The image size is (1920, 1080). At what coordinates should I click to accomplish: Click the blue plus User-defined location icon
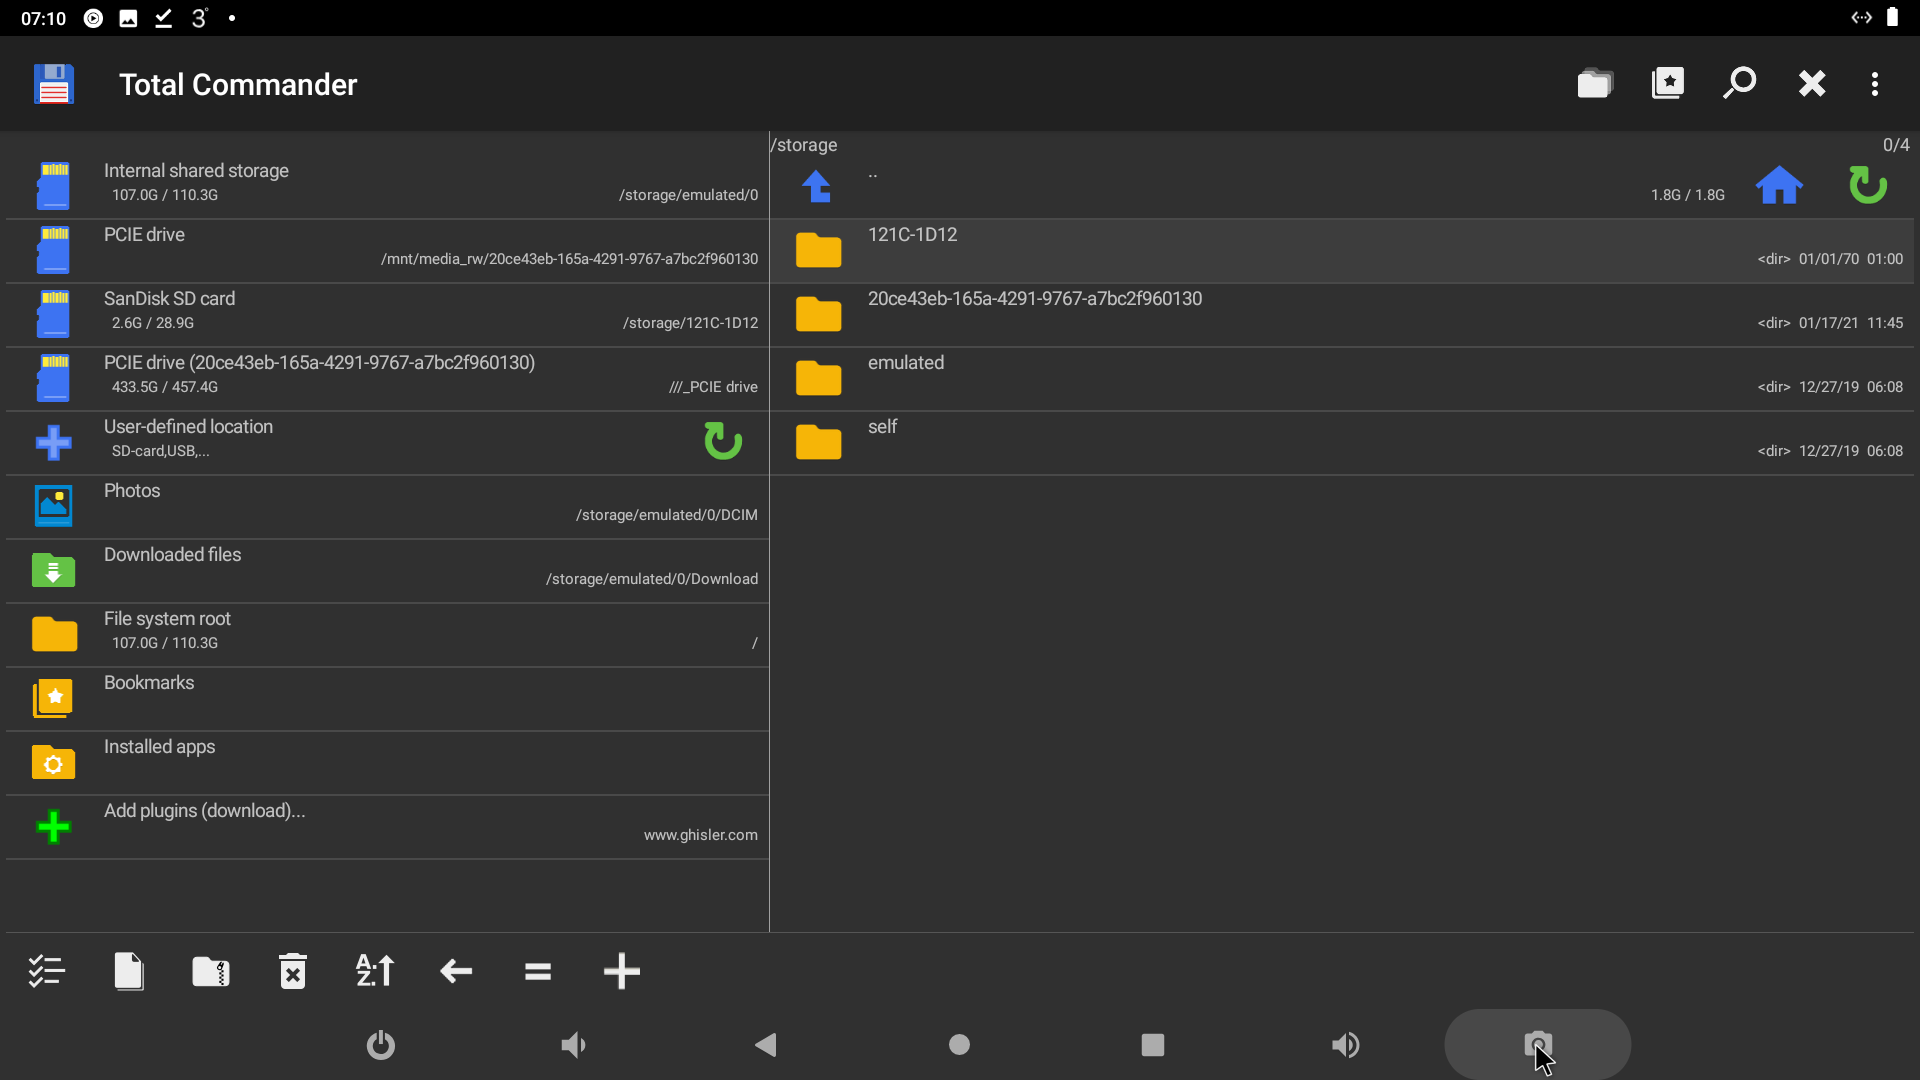click(53, 442)
